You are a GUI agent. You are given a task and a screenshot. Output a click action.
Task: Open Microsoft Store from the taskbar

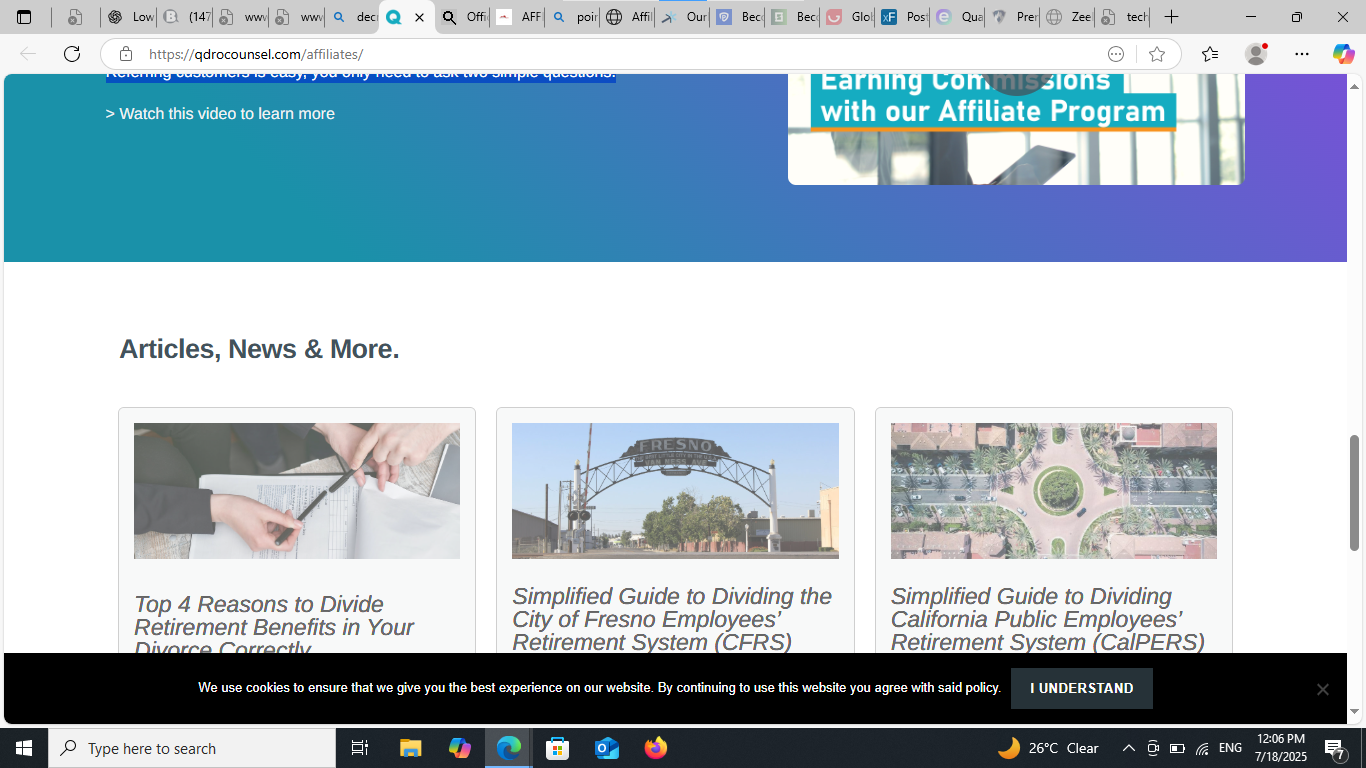[557, 748]
